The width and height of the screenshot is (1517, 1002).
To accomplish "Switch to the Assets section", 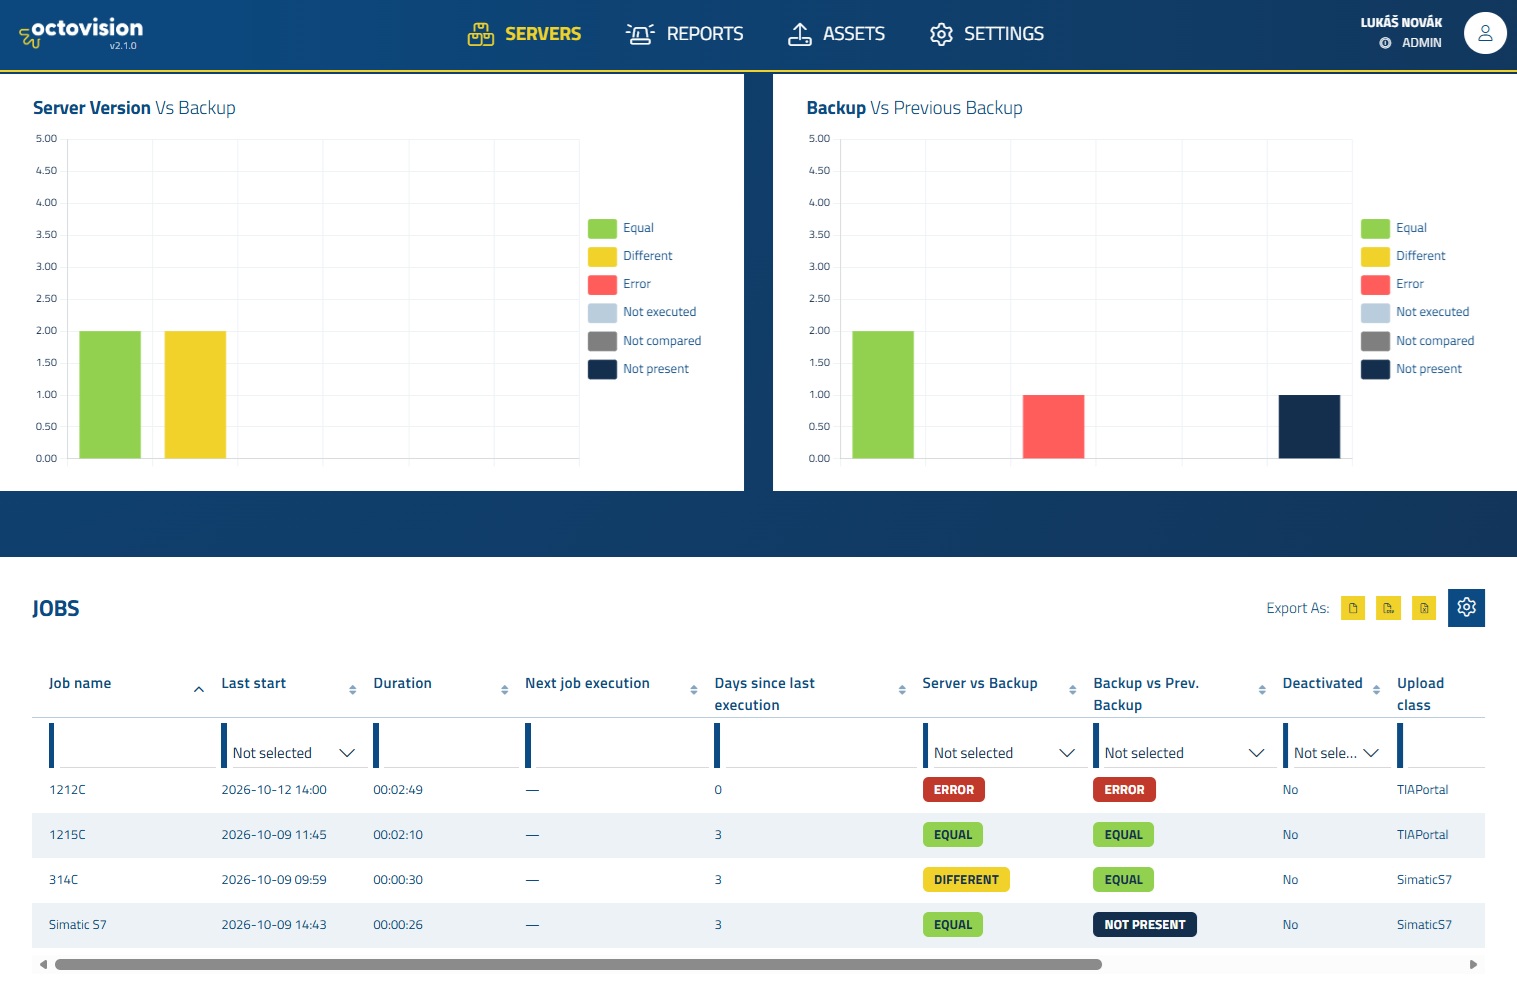I will [836, 34].
